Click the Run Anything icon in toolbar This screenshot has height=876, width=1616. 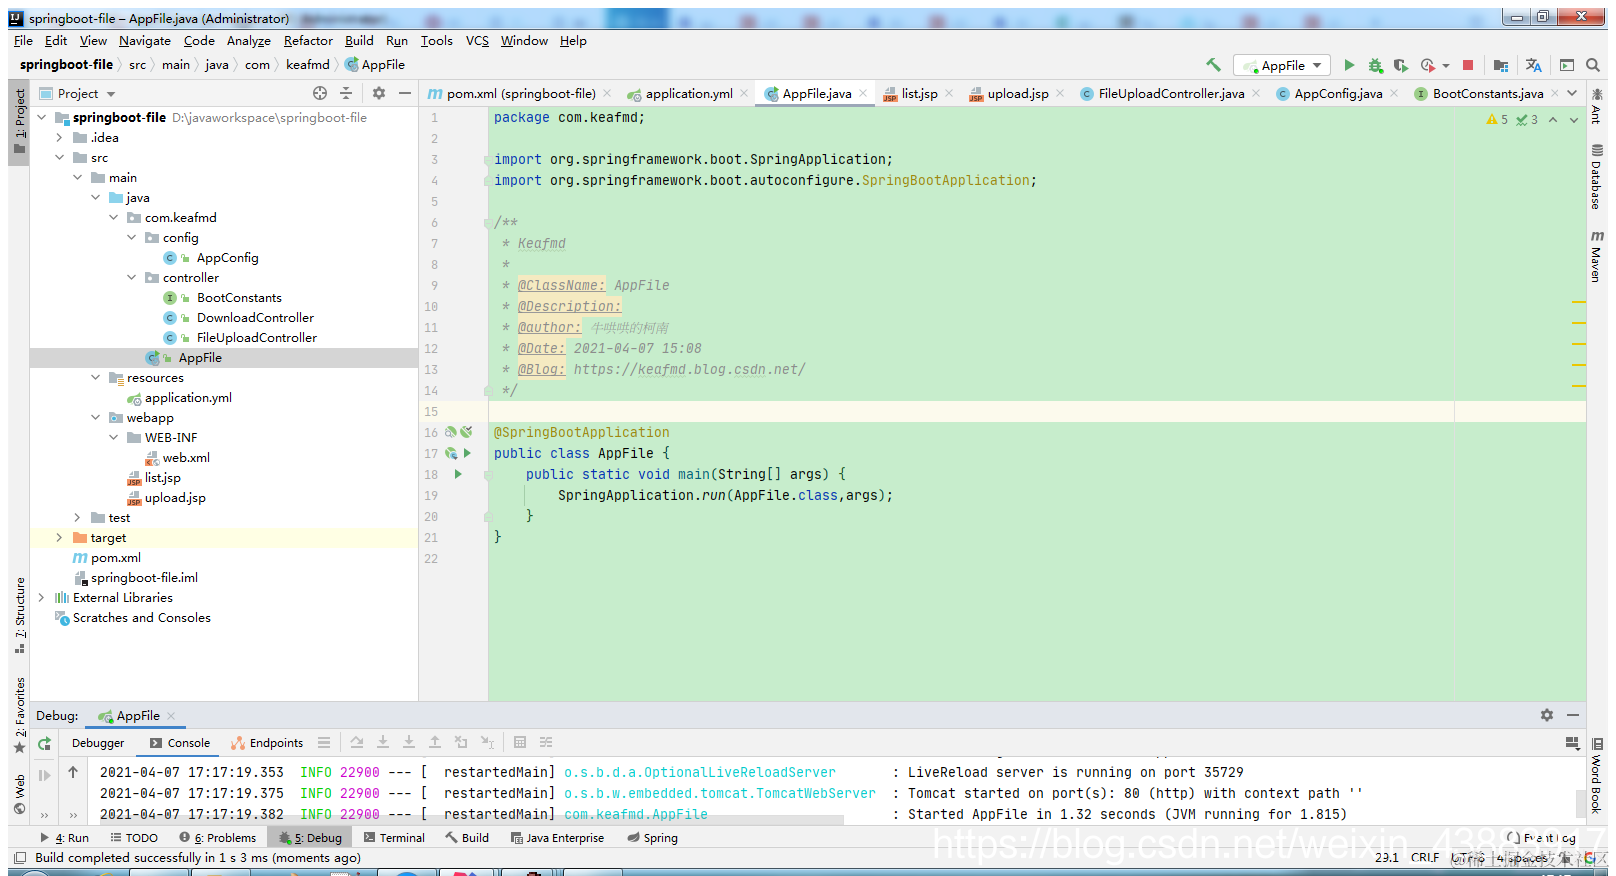(x=1567, y=65)
